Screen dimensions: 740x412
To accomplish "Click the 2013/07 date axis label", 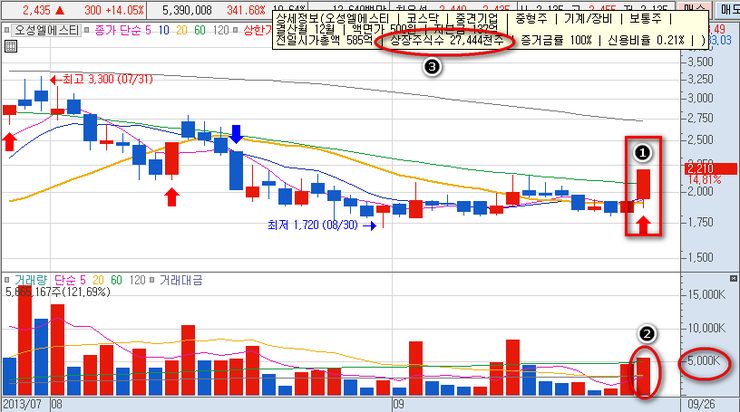I will pos(22,404).
